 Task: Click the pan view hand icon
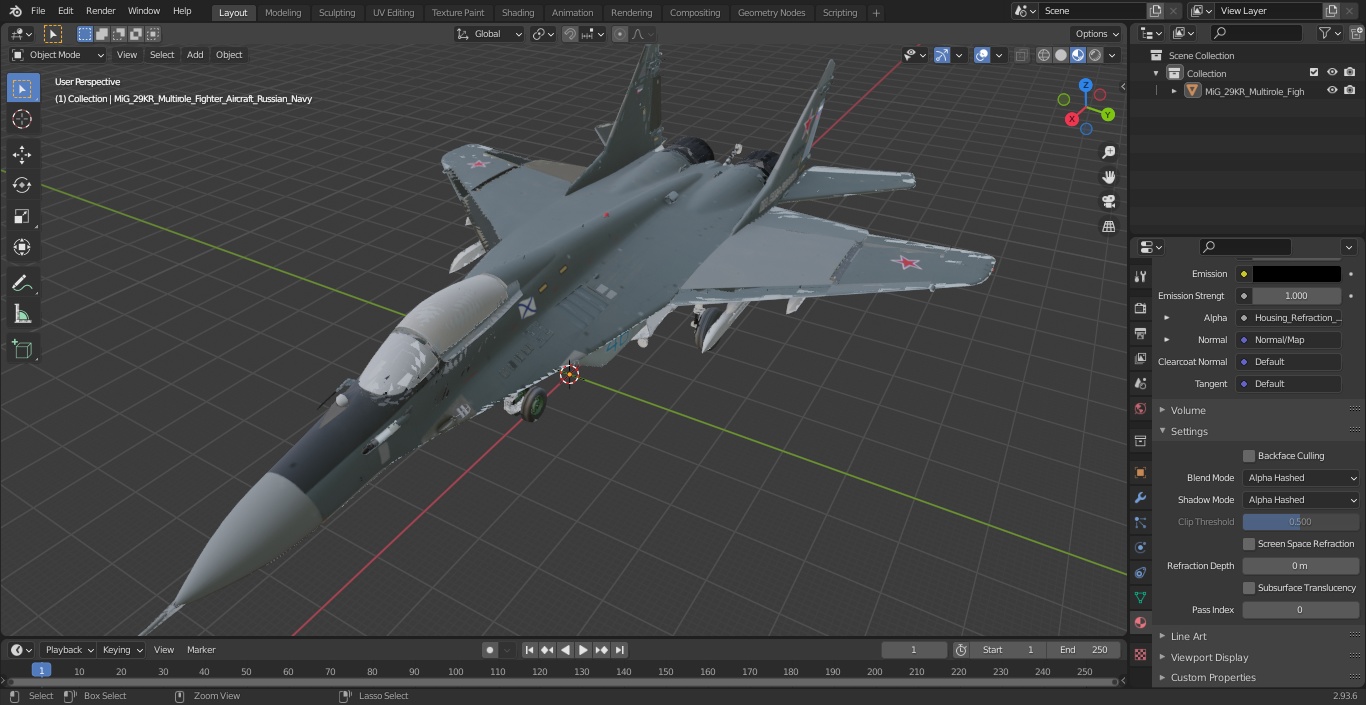(x=1108, y=177)
